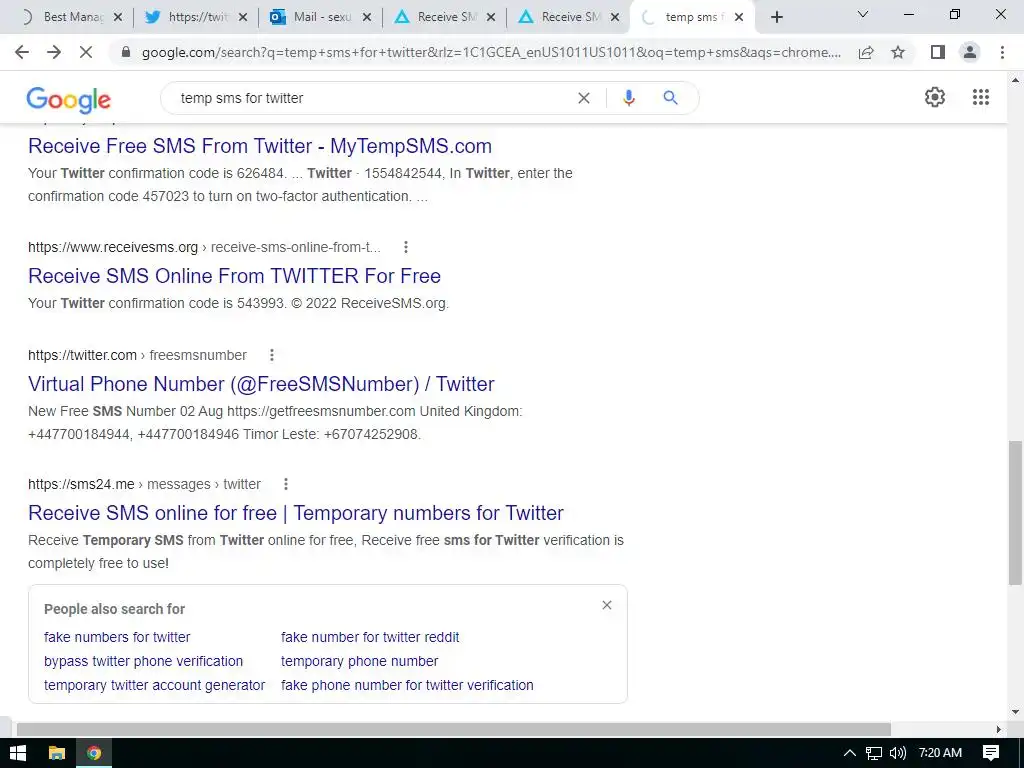Click the https://www.receivesms.org URL text
The image size is (1024, 768).
coord(113,247)
